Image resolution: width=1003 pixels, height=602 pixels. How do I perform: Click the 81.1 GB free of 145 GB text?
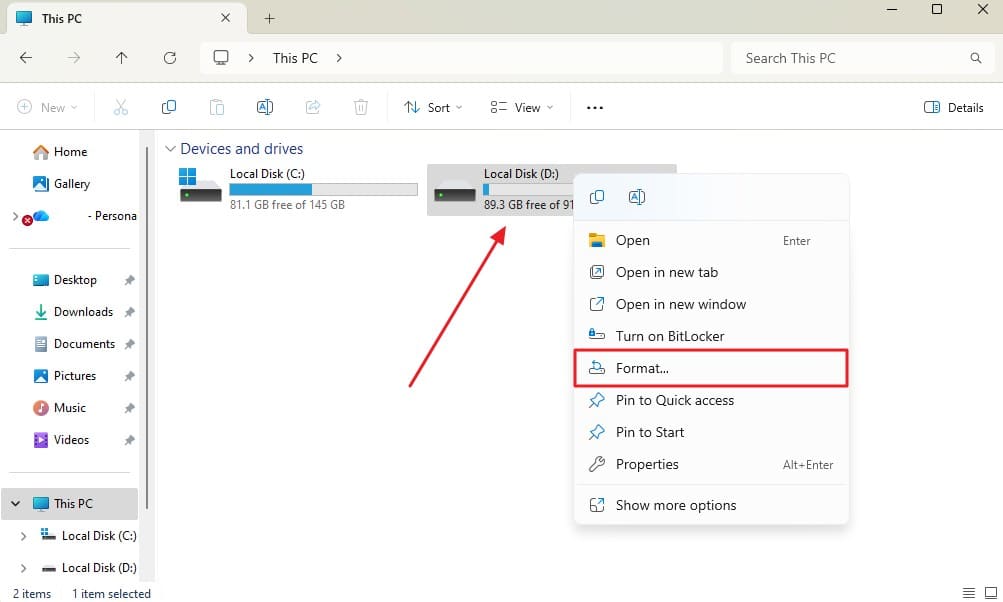pyautogui.click(x=287, y=205)
